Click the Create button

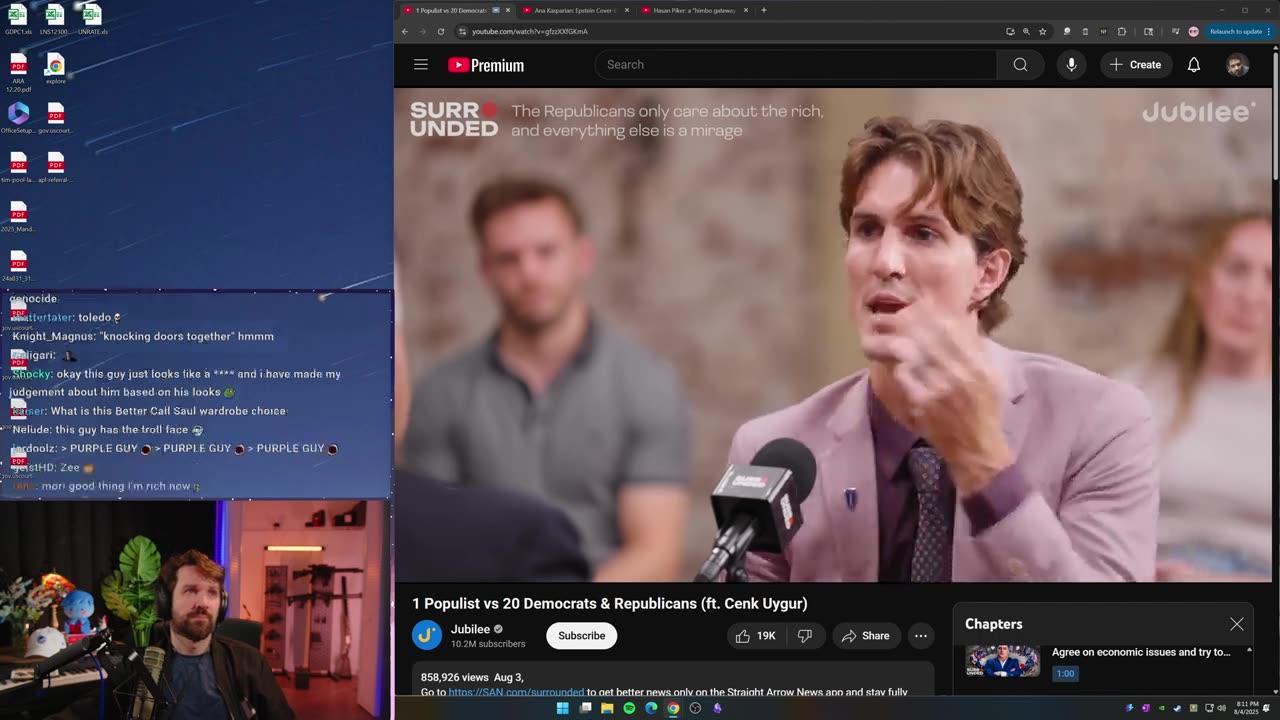tap(1135, 65)
